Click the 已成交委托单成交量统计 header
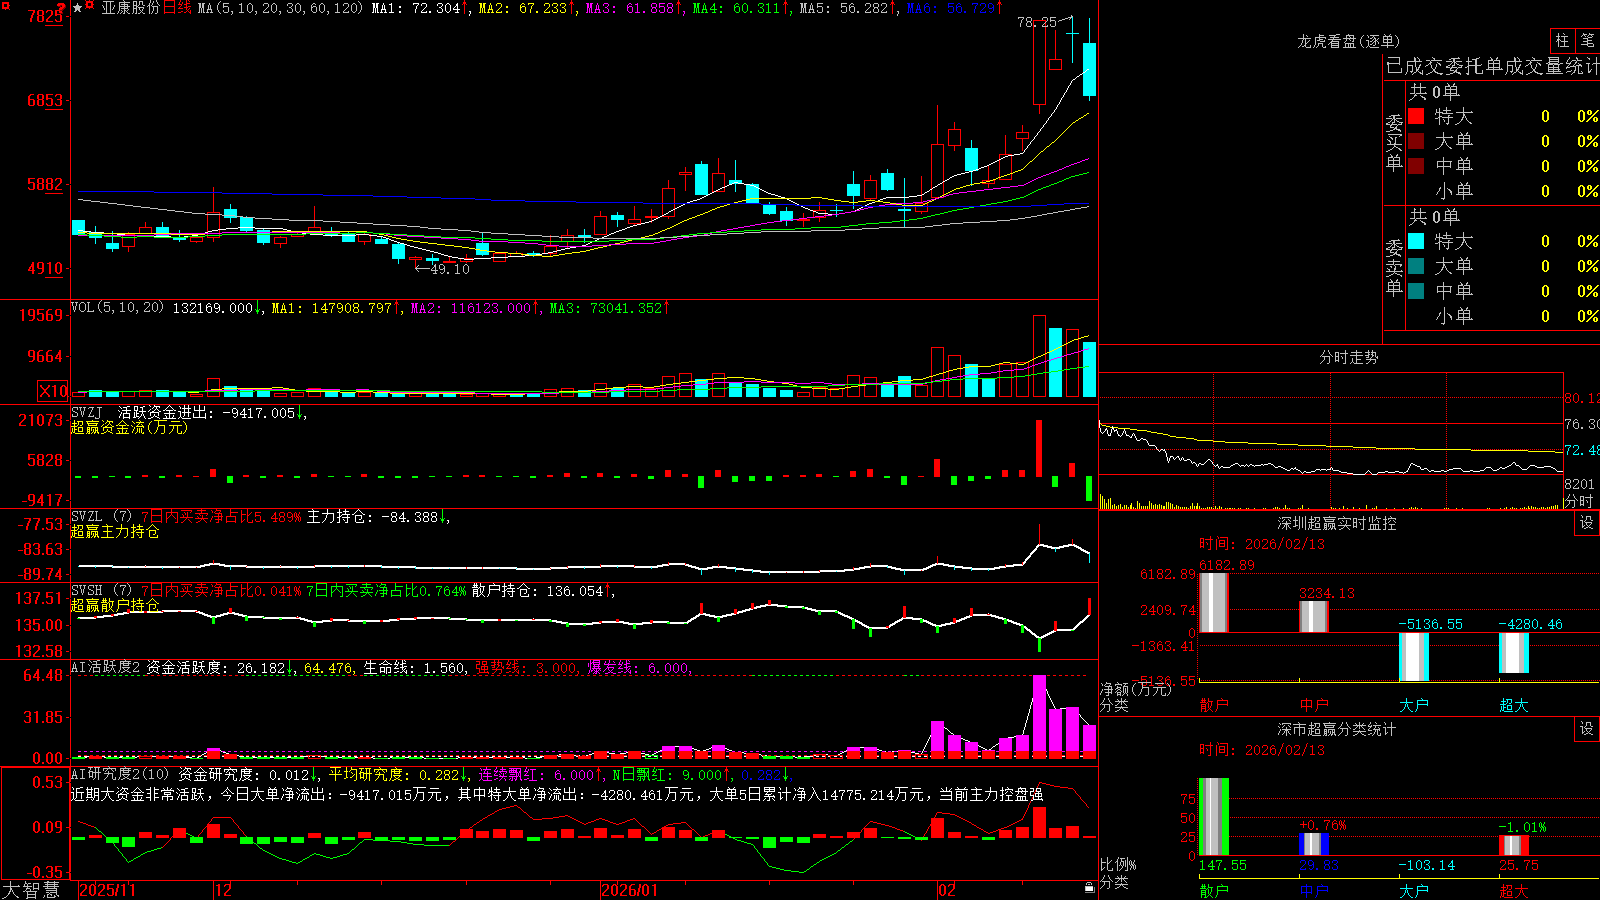 tap(1492, 66)
